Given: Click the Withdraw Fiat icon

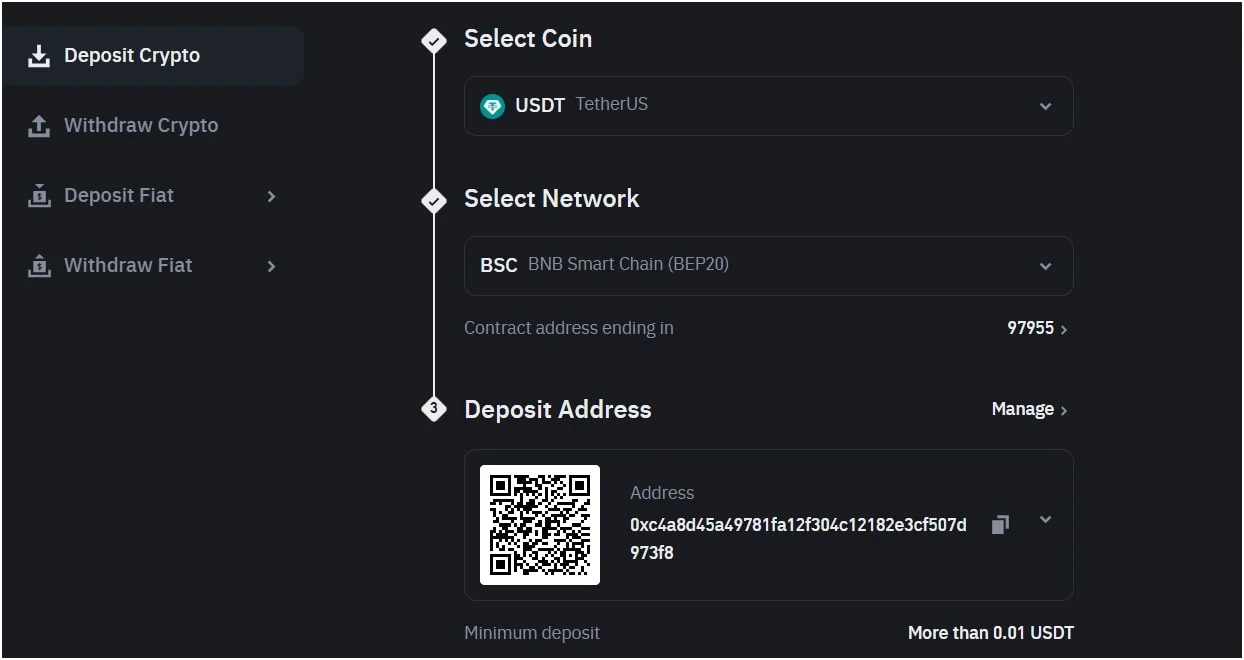Looking at the screenshot, I should (x=39, y=266).
